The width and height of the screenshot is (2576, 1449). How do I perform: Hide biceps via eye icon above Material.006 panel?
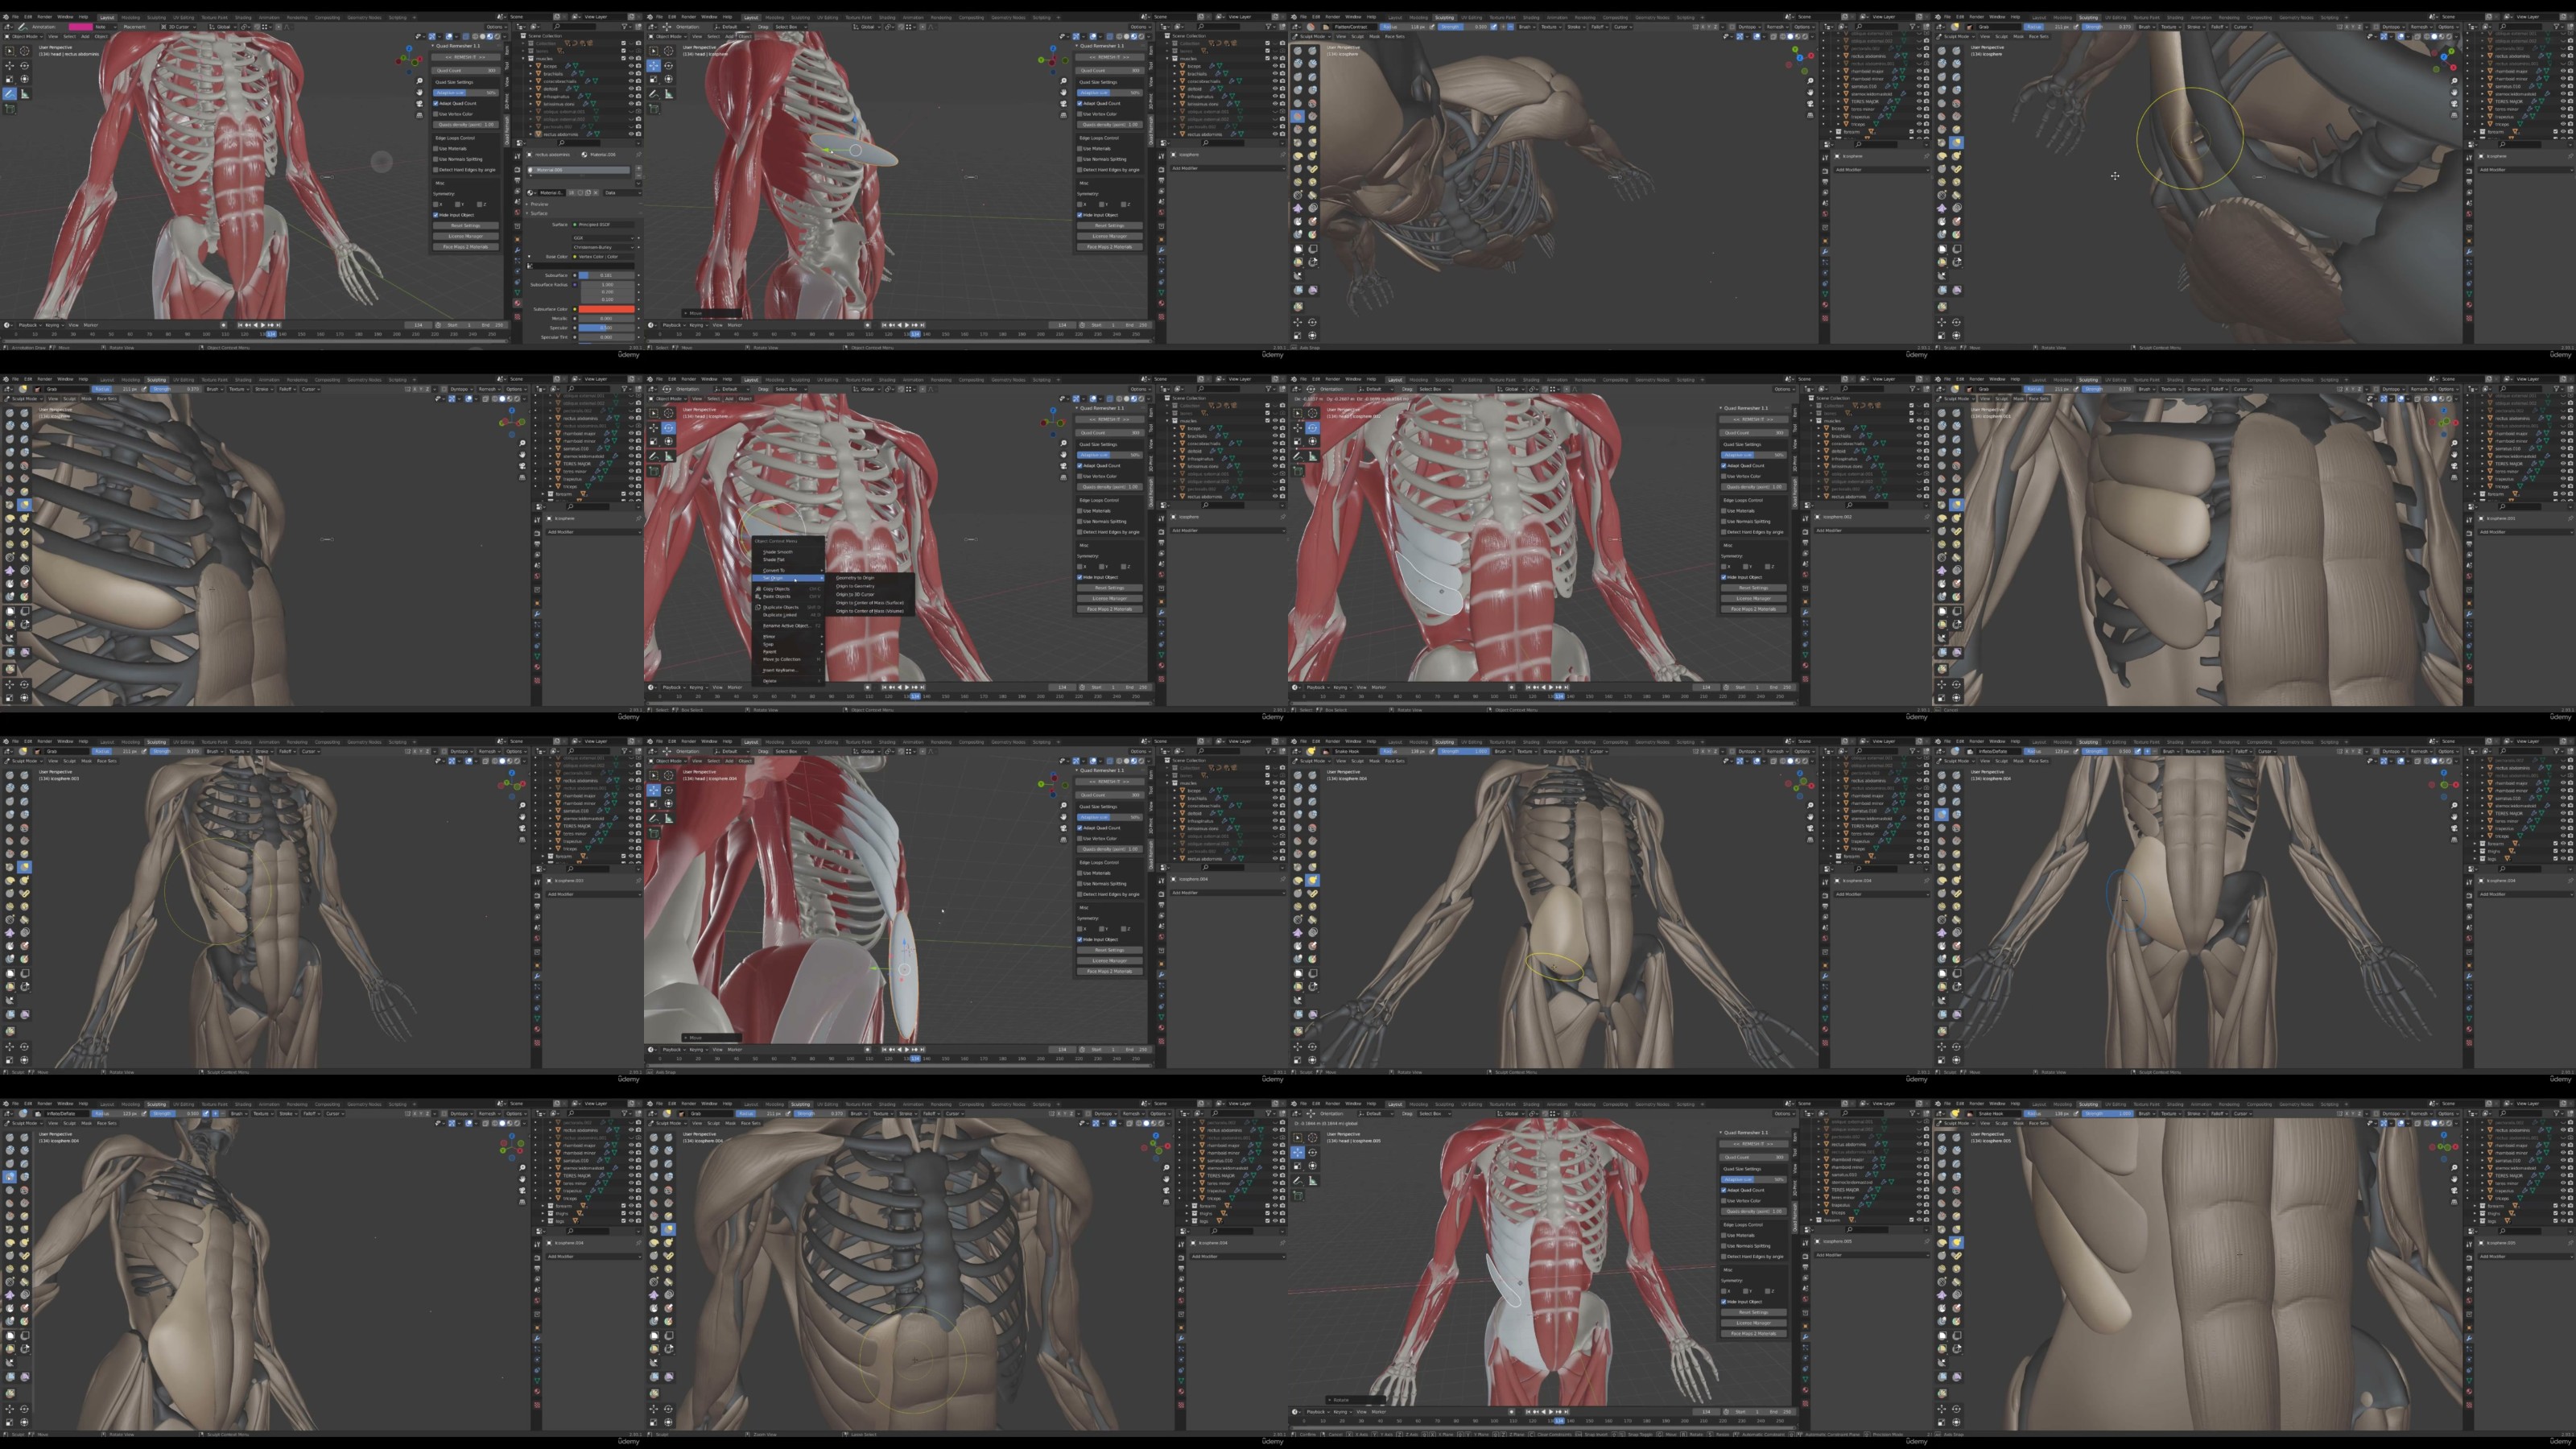(x=632, y=66)
